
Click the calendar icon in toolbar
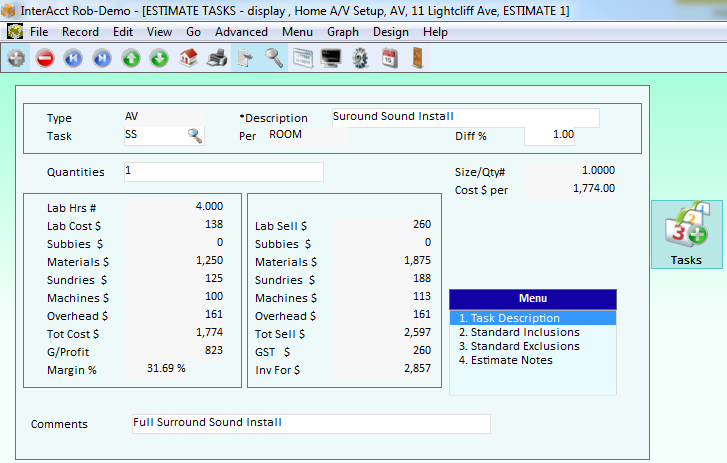tap(389, 58)
